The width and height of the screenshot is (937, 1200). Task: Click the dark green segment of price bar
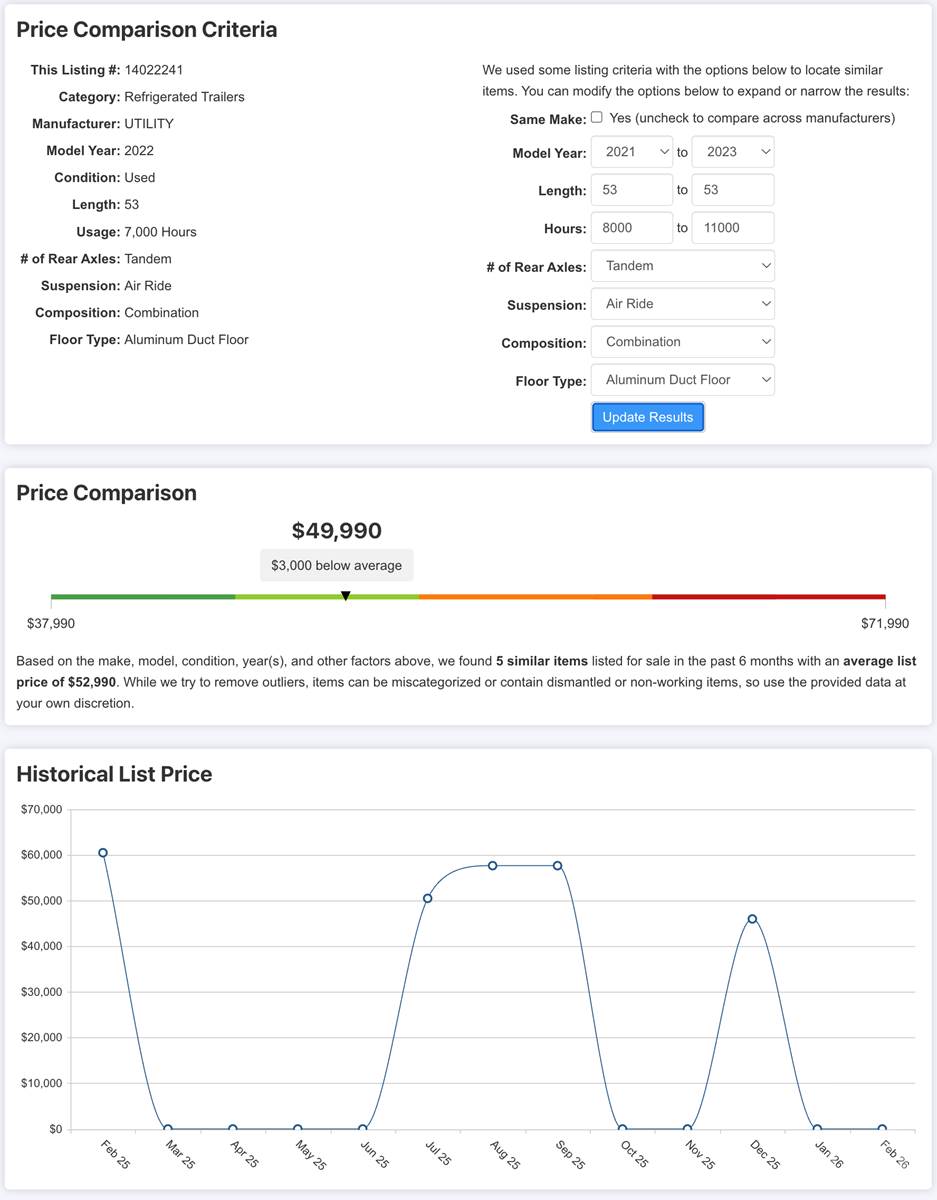[x=143, y=597]
